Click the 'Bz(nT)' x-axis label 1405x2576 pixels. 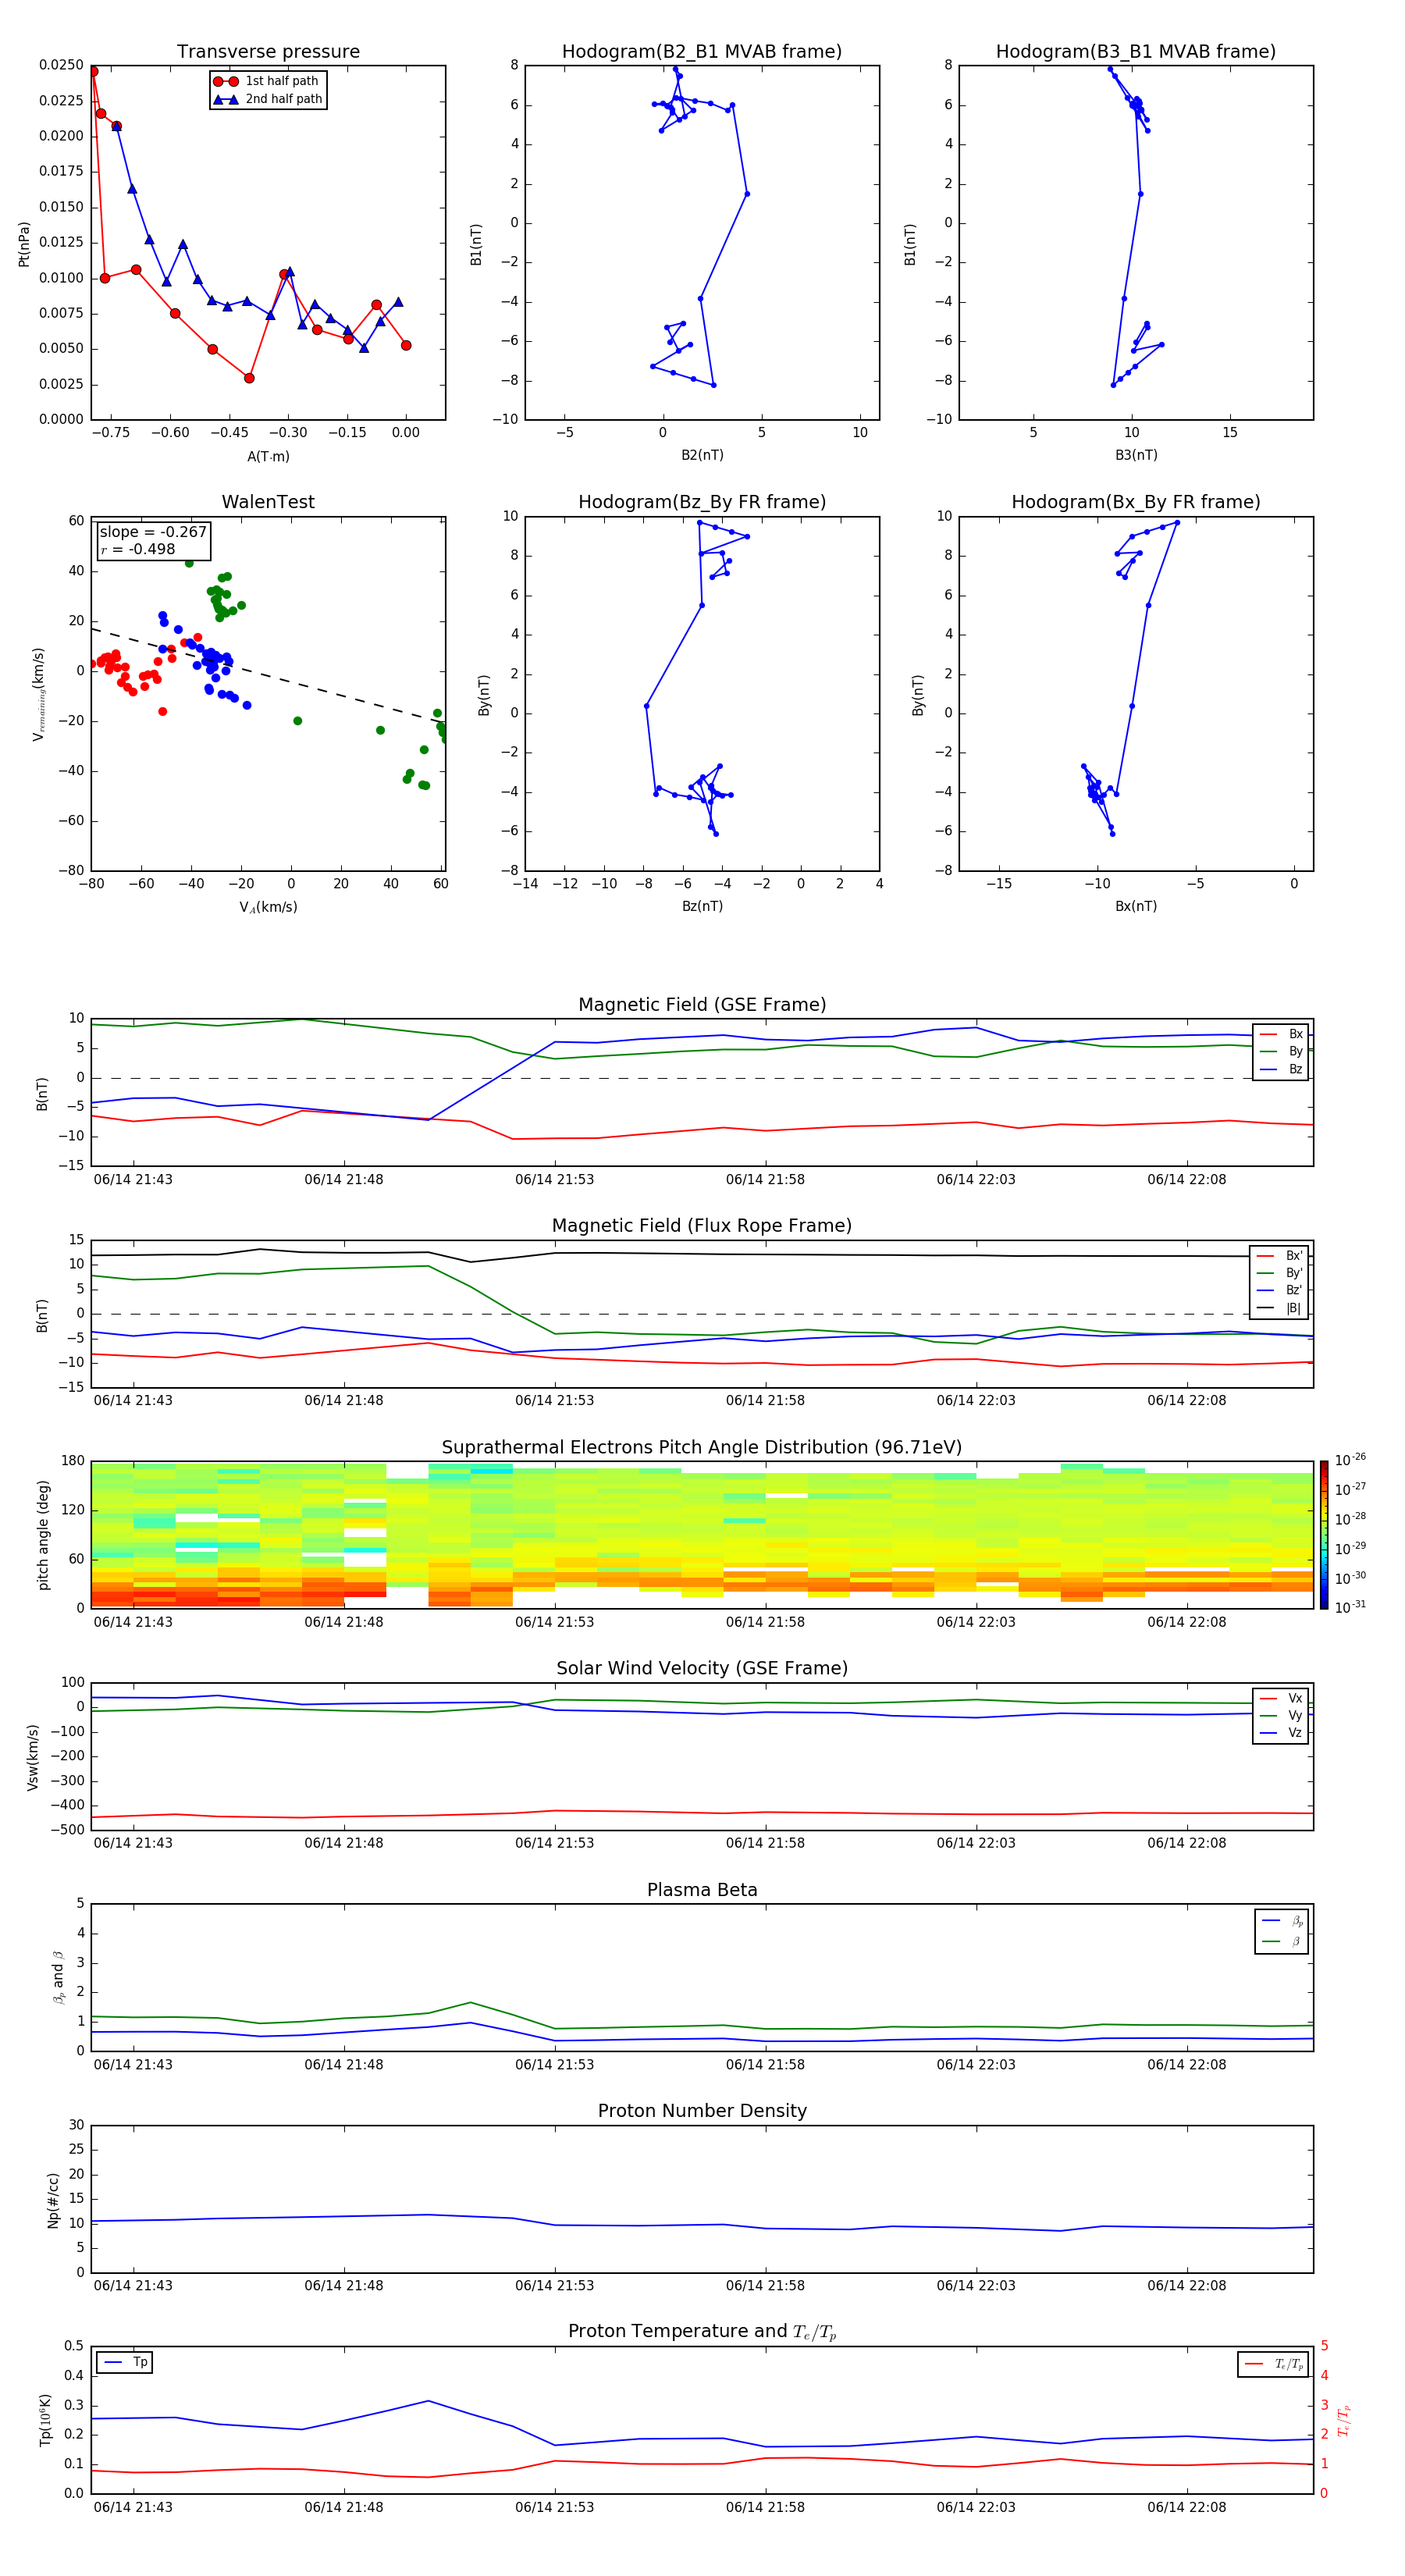click(702, 906)
